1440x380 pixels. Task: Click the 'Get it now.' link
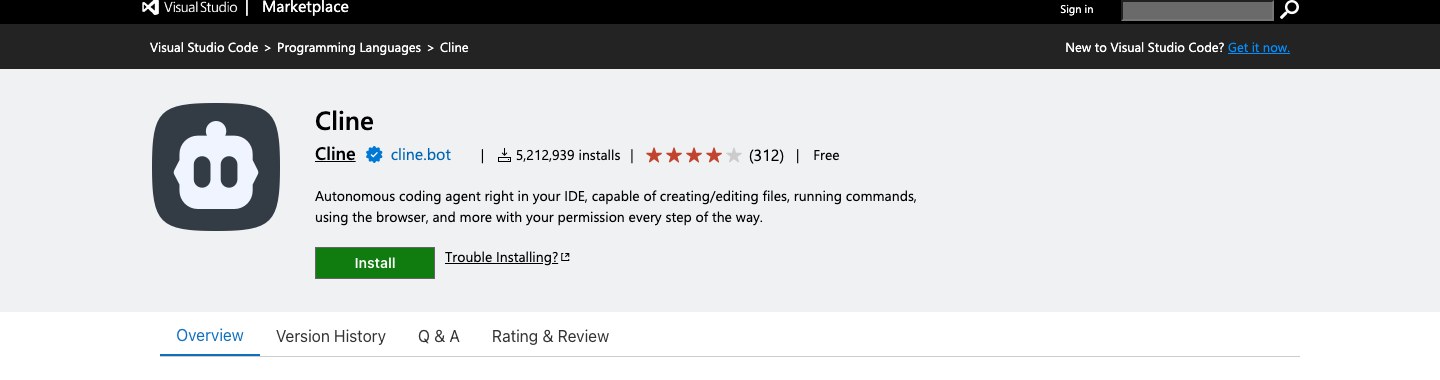(x=1259, y=47)
